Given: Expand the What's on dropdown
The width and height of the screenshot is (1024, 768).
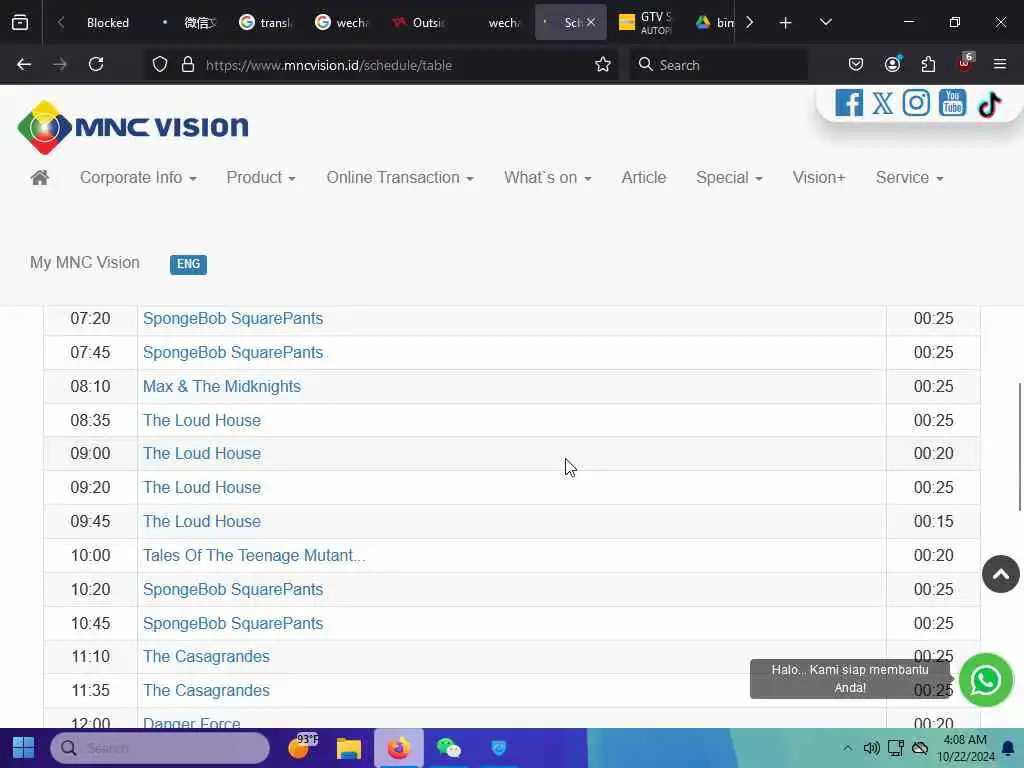Looking at the screenshot, I should 547,178.
